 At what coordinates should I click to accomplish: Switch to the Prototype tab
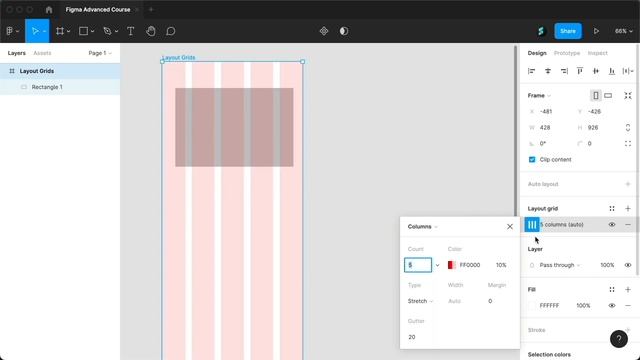567,53
